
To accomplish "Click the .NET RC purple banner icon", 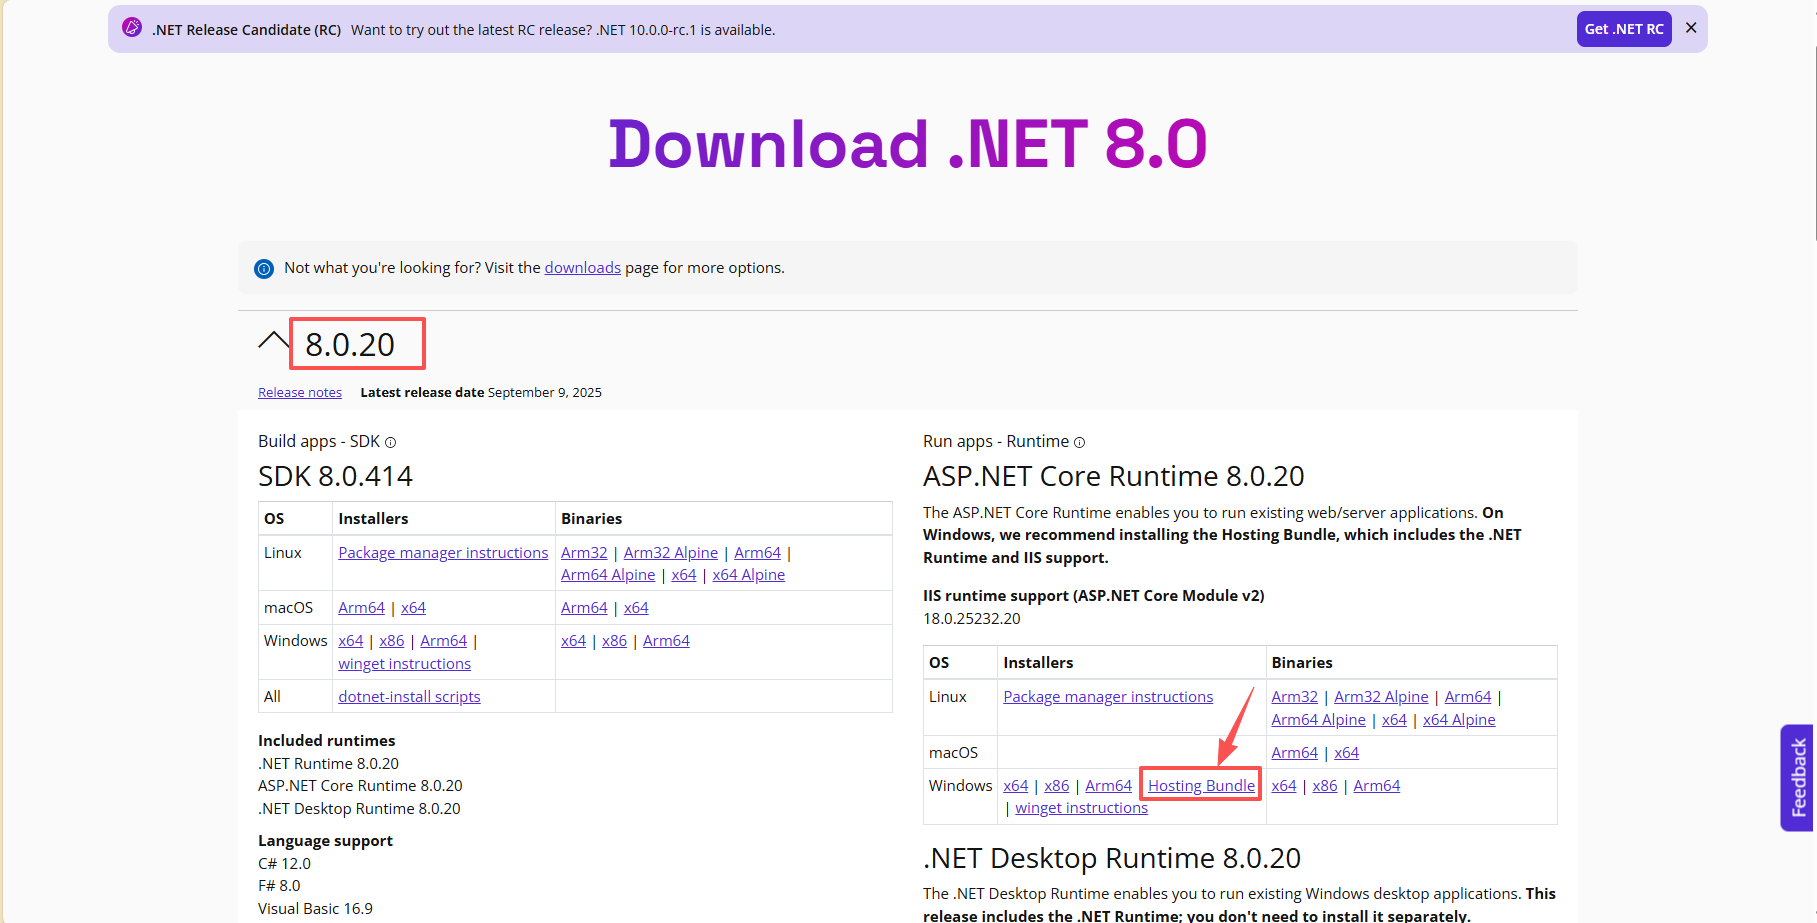I will coord(132,28).
